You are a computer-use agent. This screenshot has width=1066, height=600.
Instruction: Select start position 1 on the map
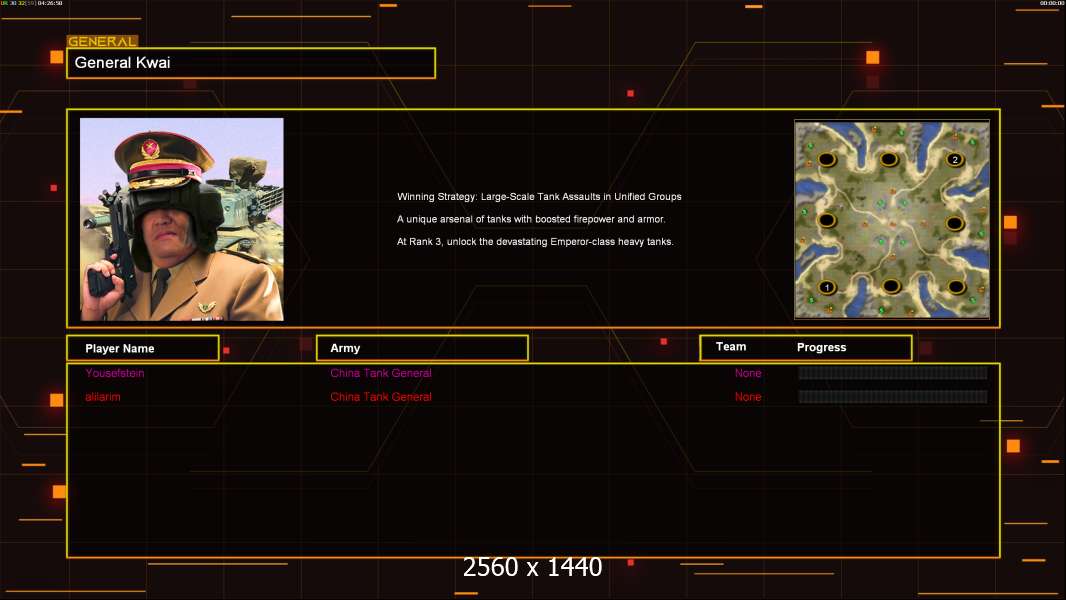827,287
